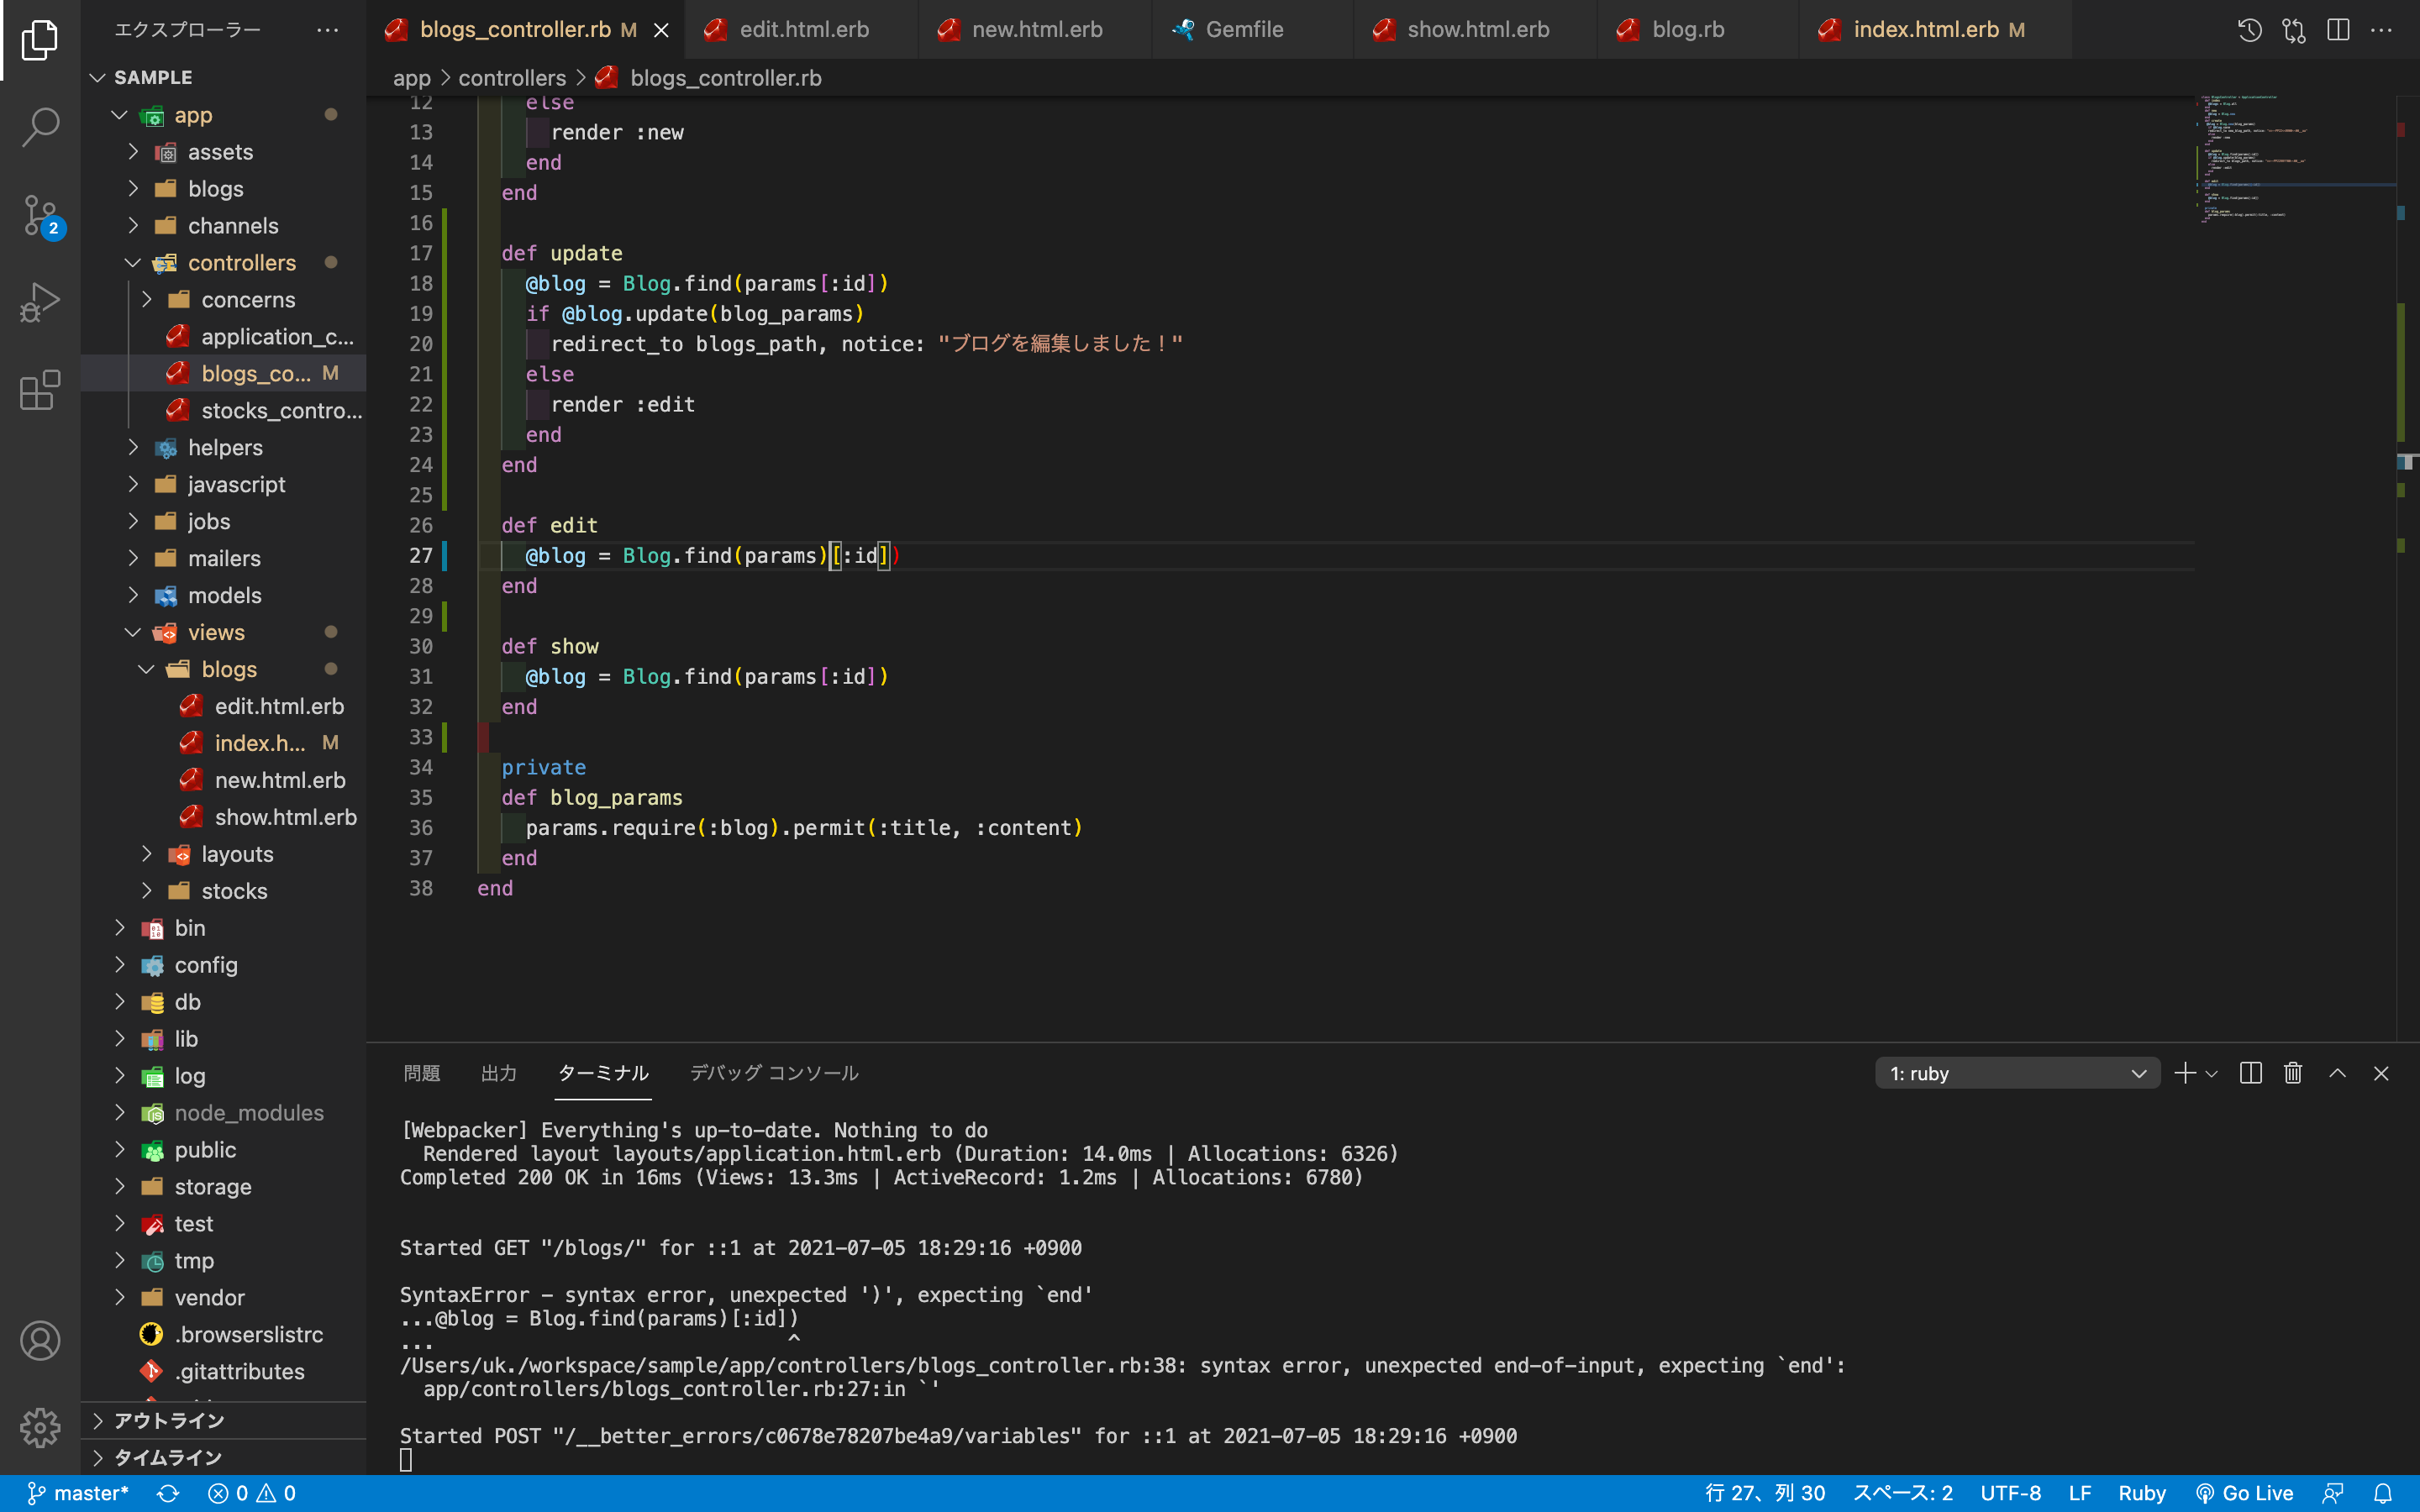Open Source Control view with badge

pos(40,215)
